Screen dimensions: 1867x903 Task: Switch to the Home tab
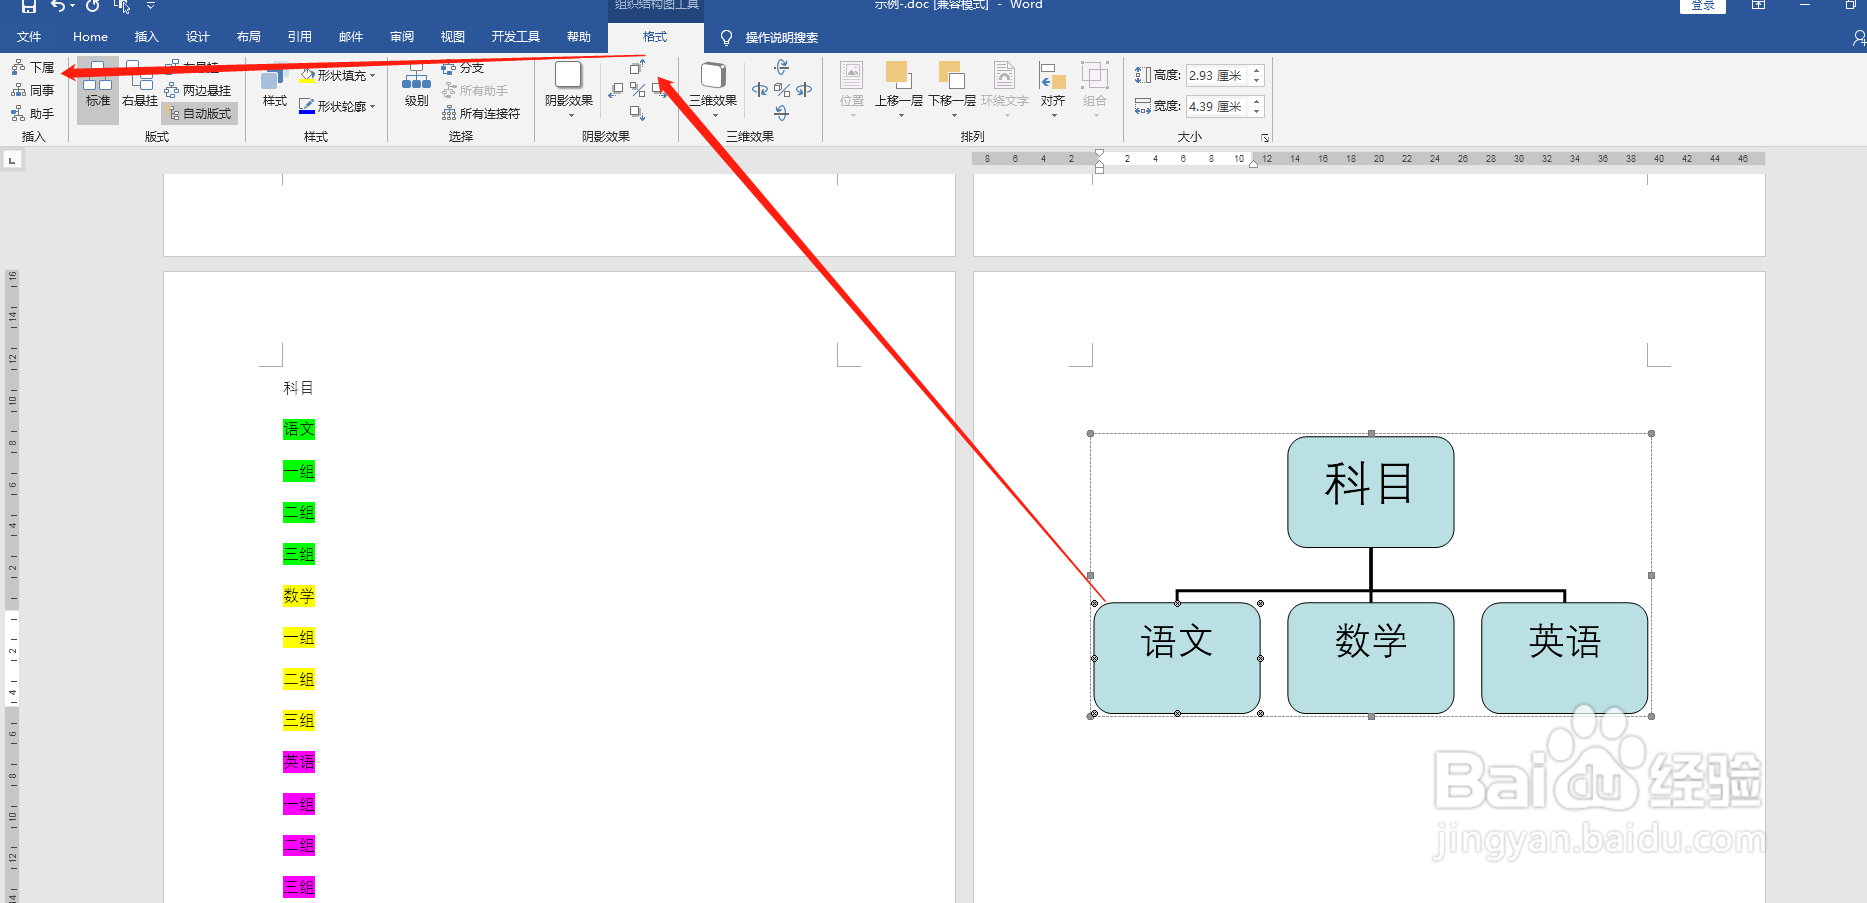(90, 37)
